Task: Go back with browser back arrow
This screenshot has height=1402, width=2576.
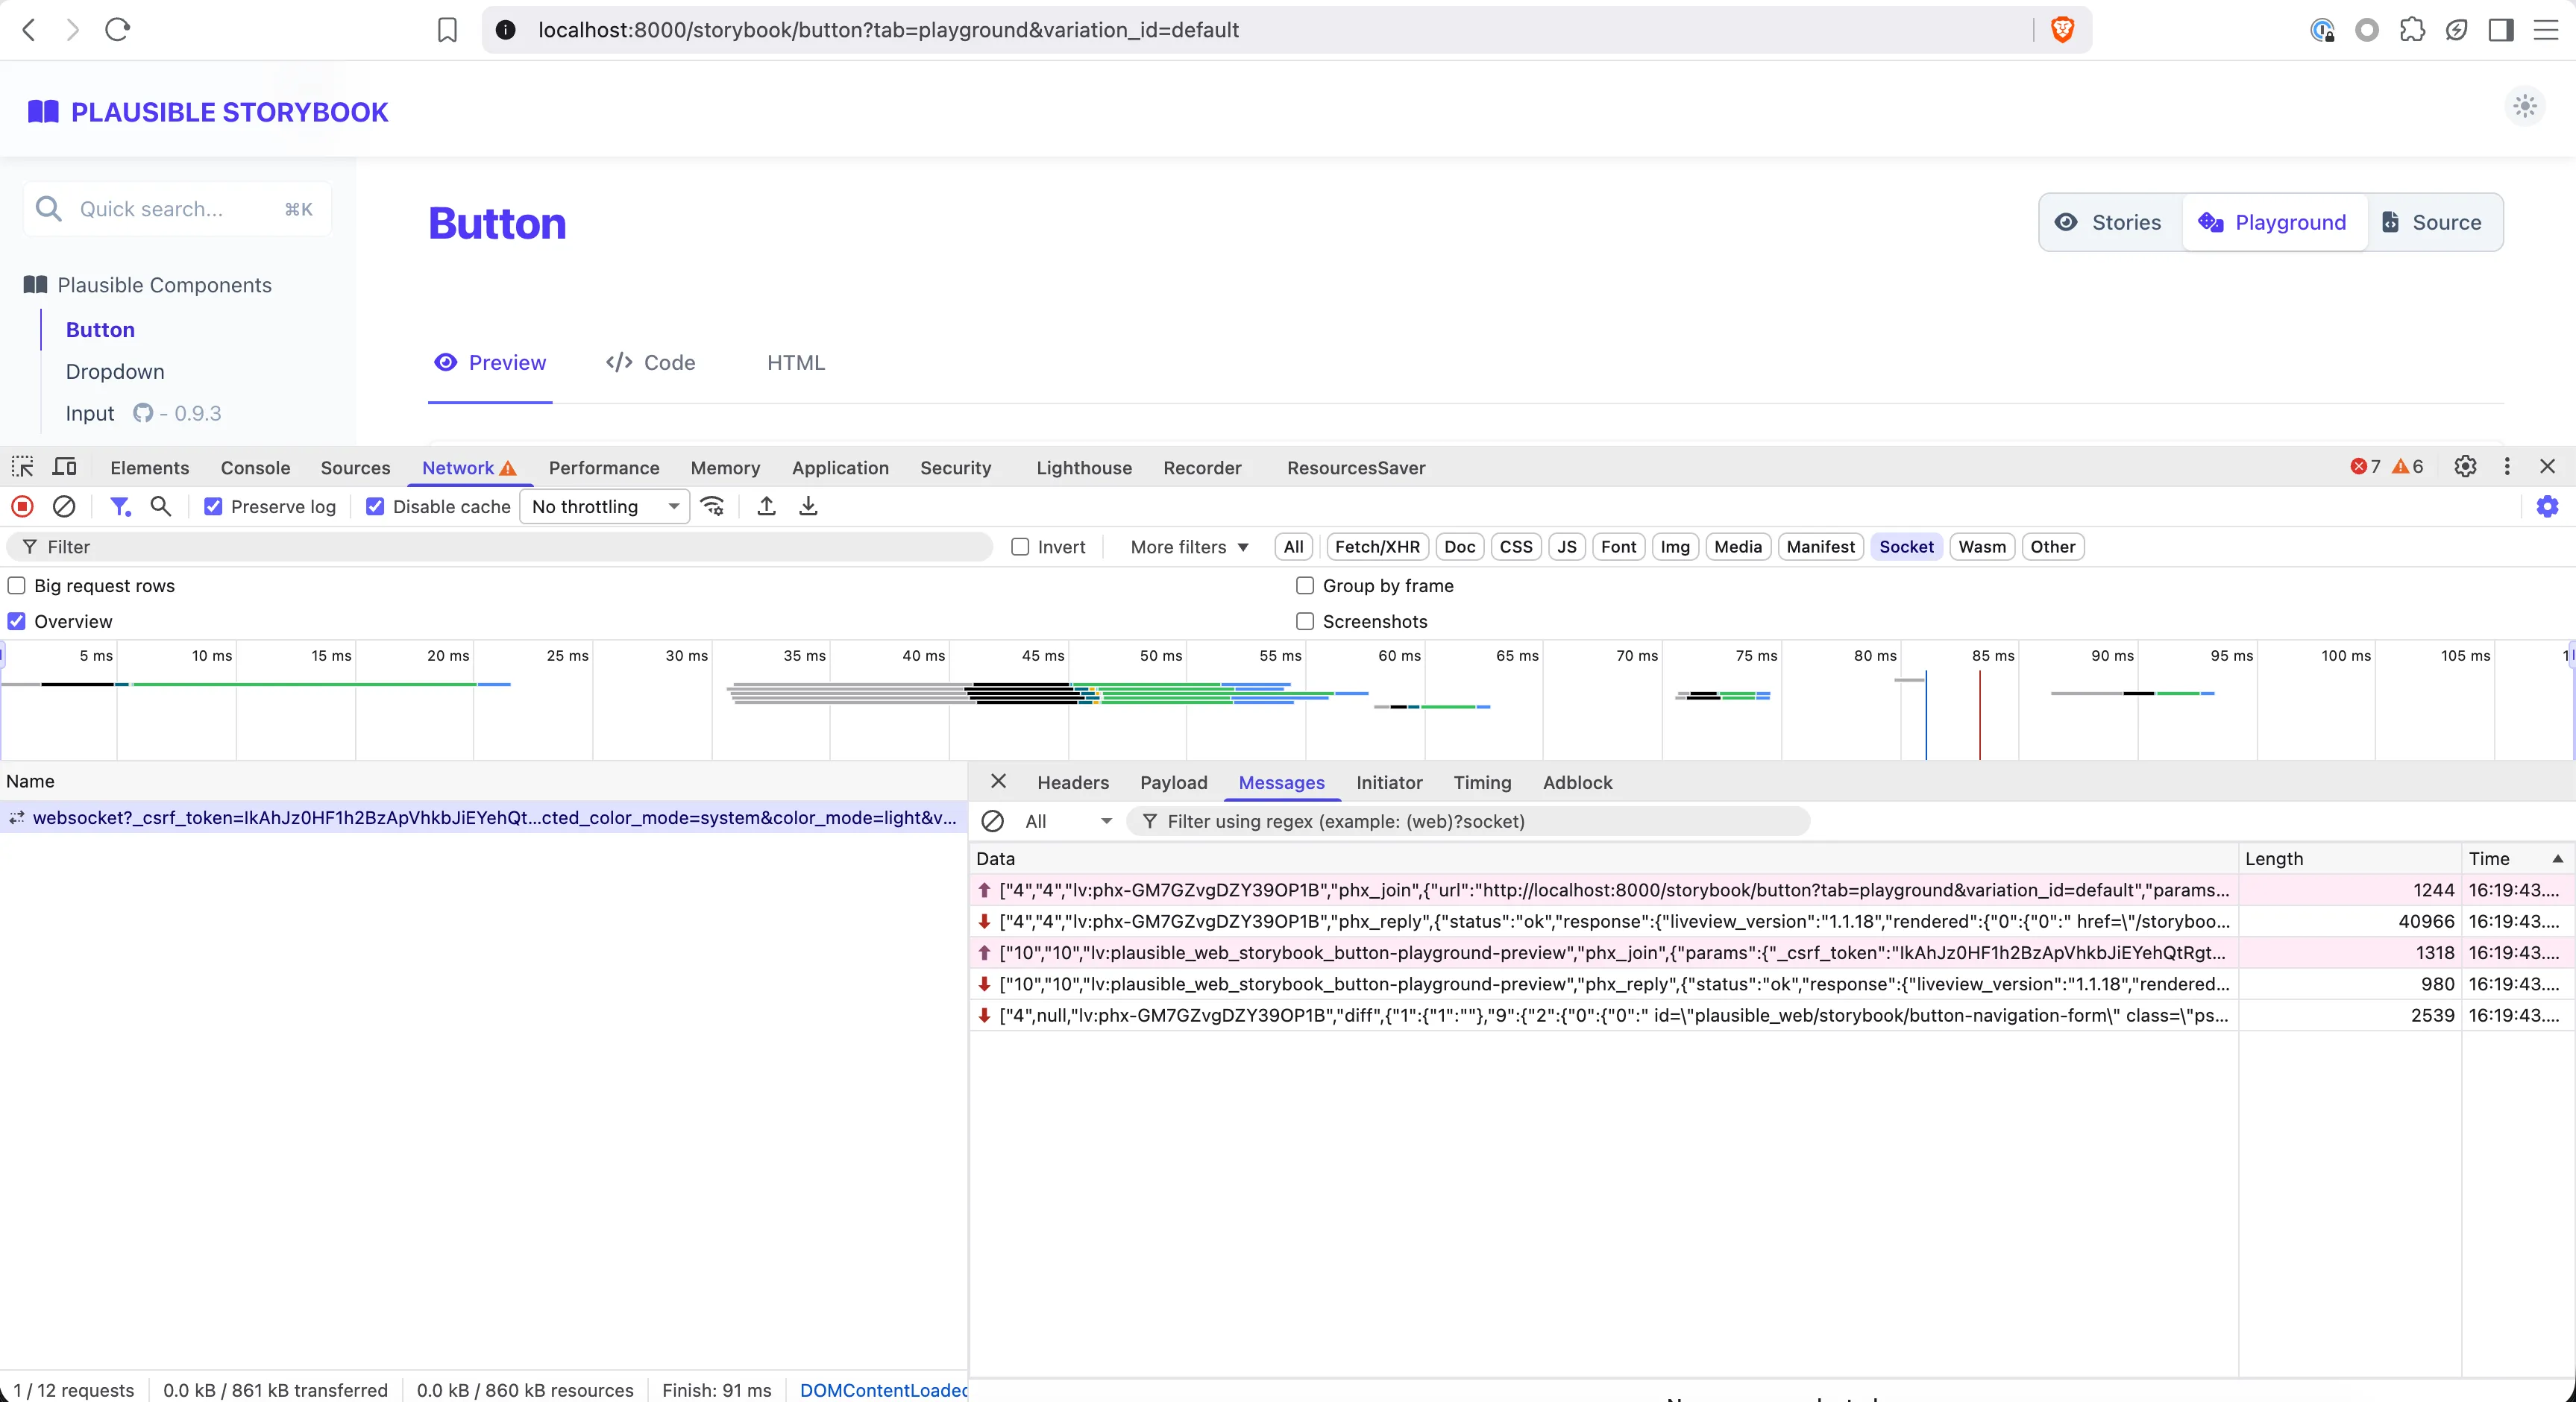Action: pos(29,30)
